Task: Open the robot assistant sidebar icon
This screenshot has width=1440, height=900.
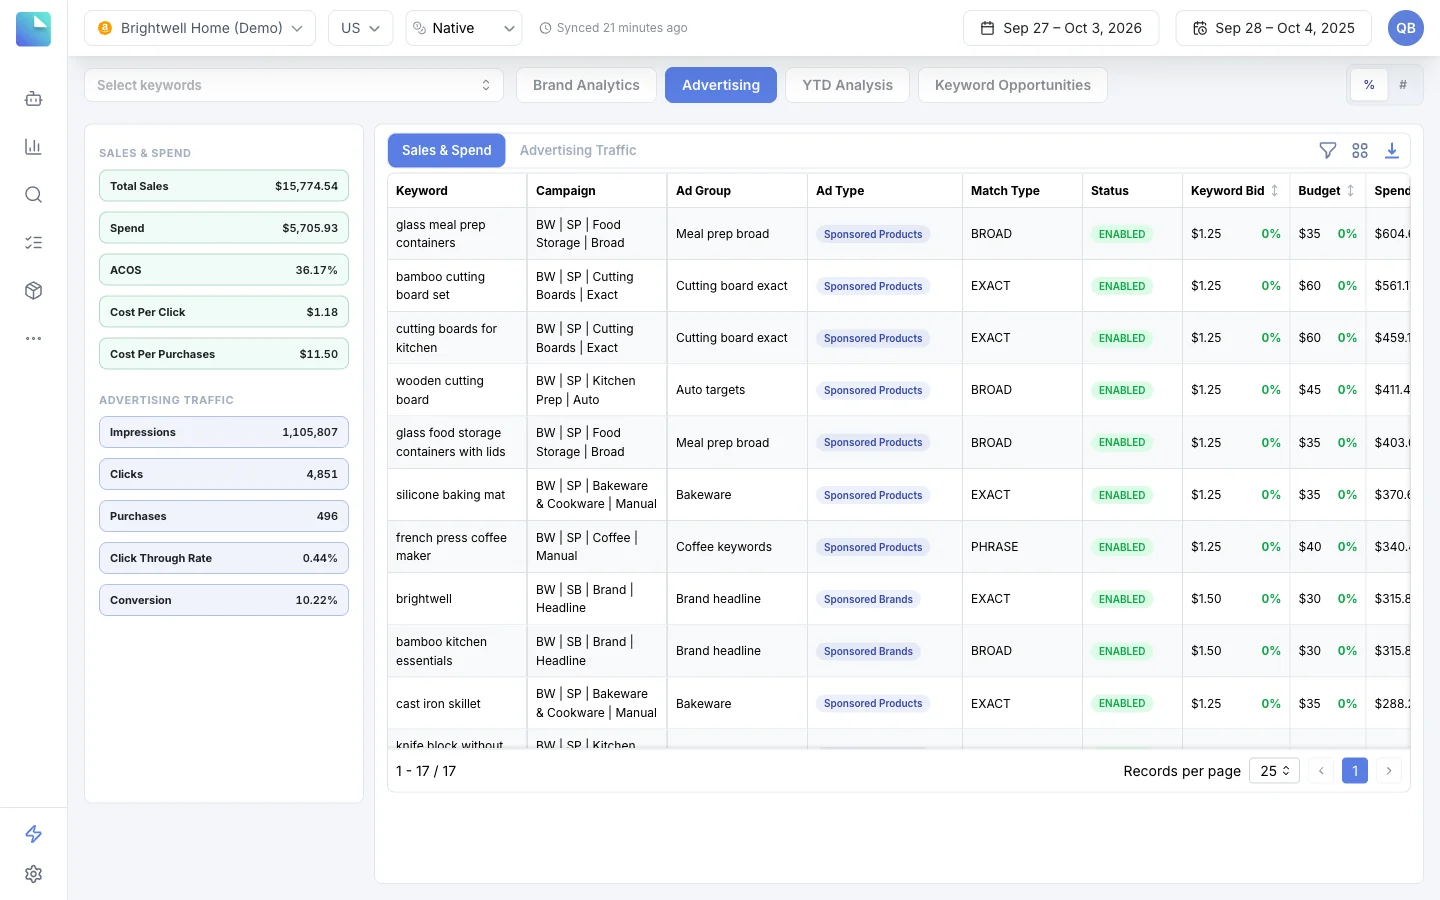Action: [33, 99]
